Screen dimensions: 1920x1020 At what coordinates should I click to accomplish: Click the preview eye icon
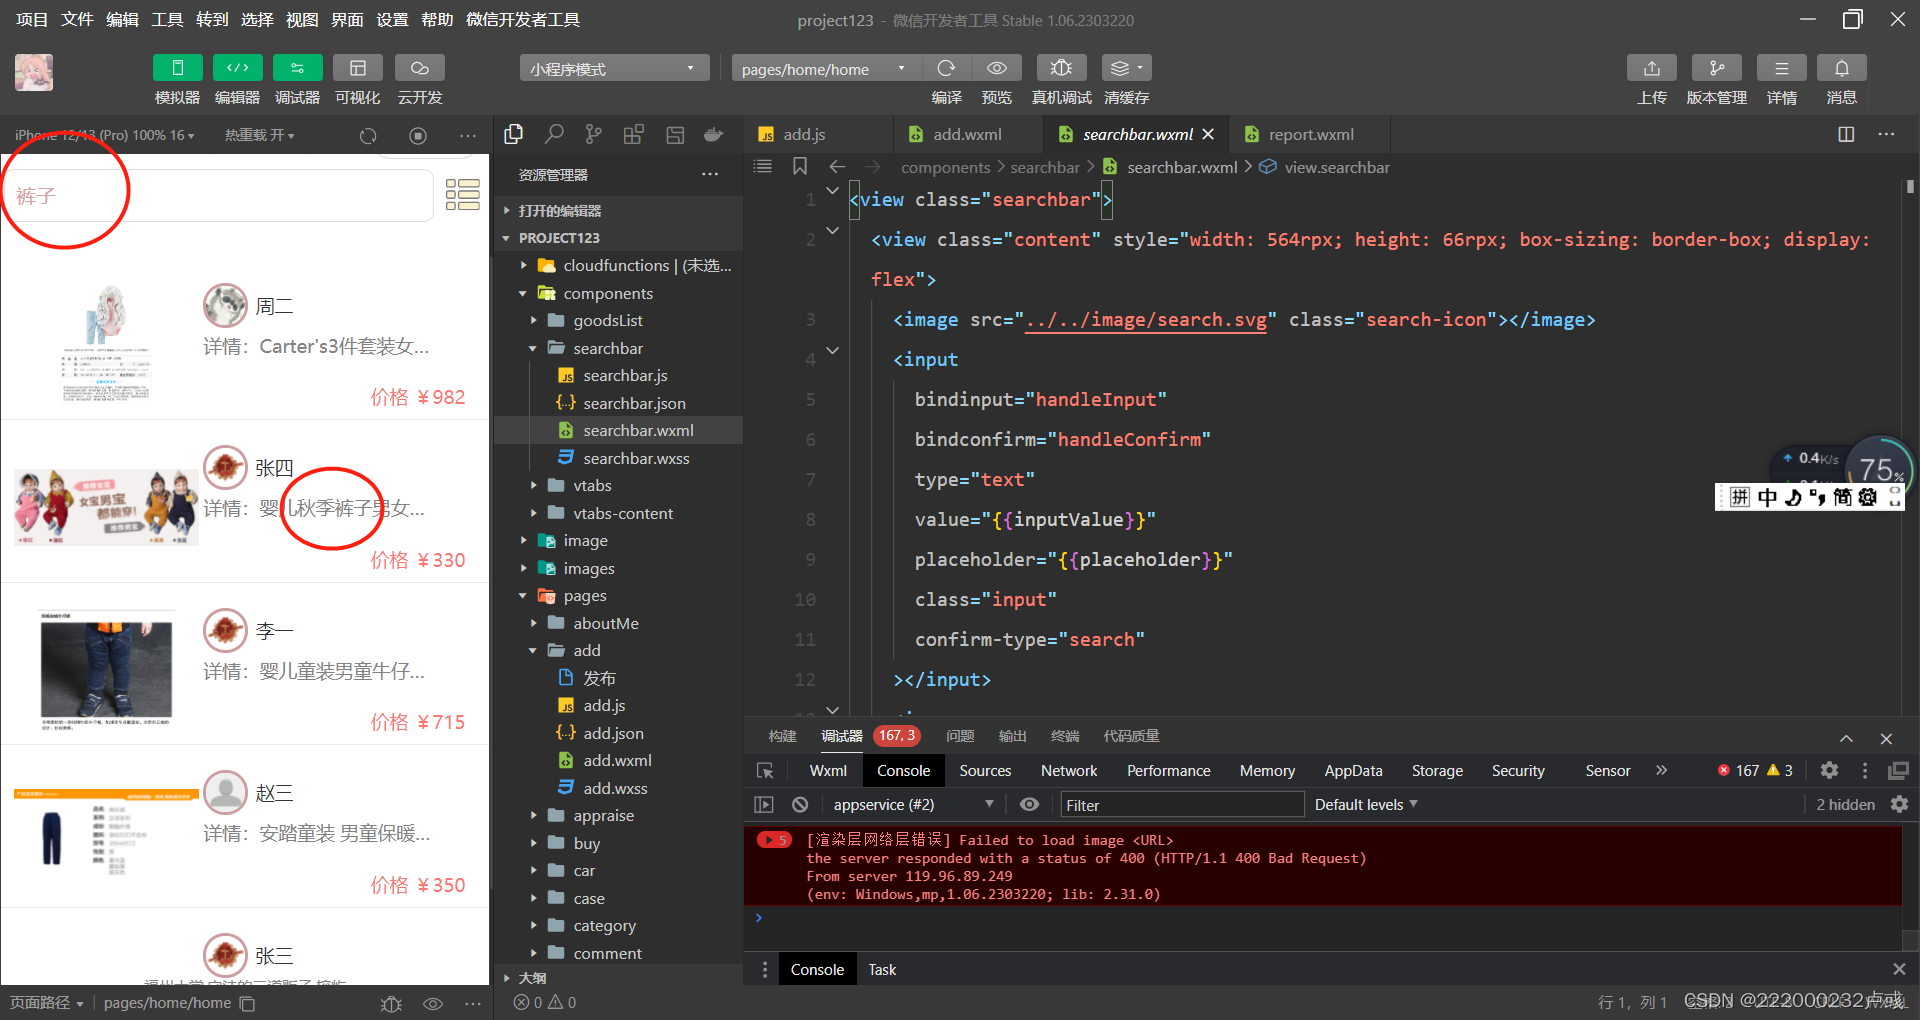(x=997, y=68)
